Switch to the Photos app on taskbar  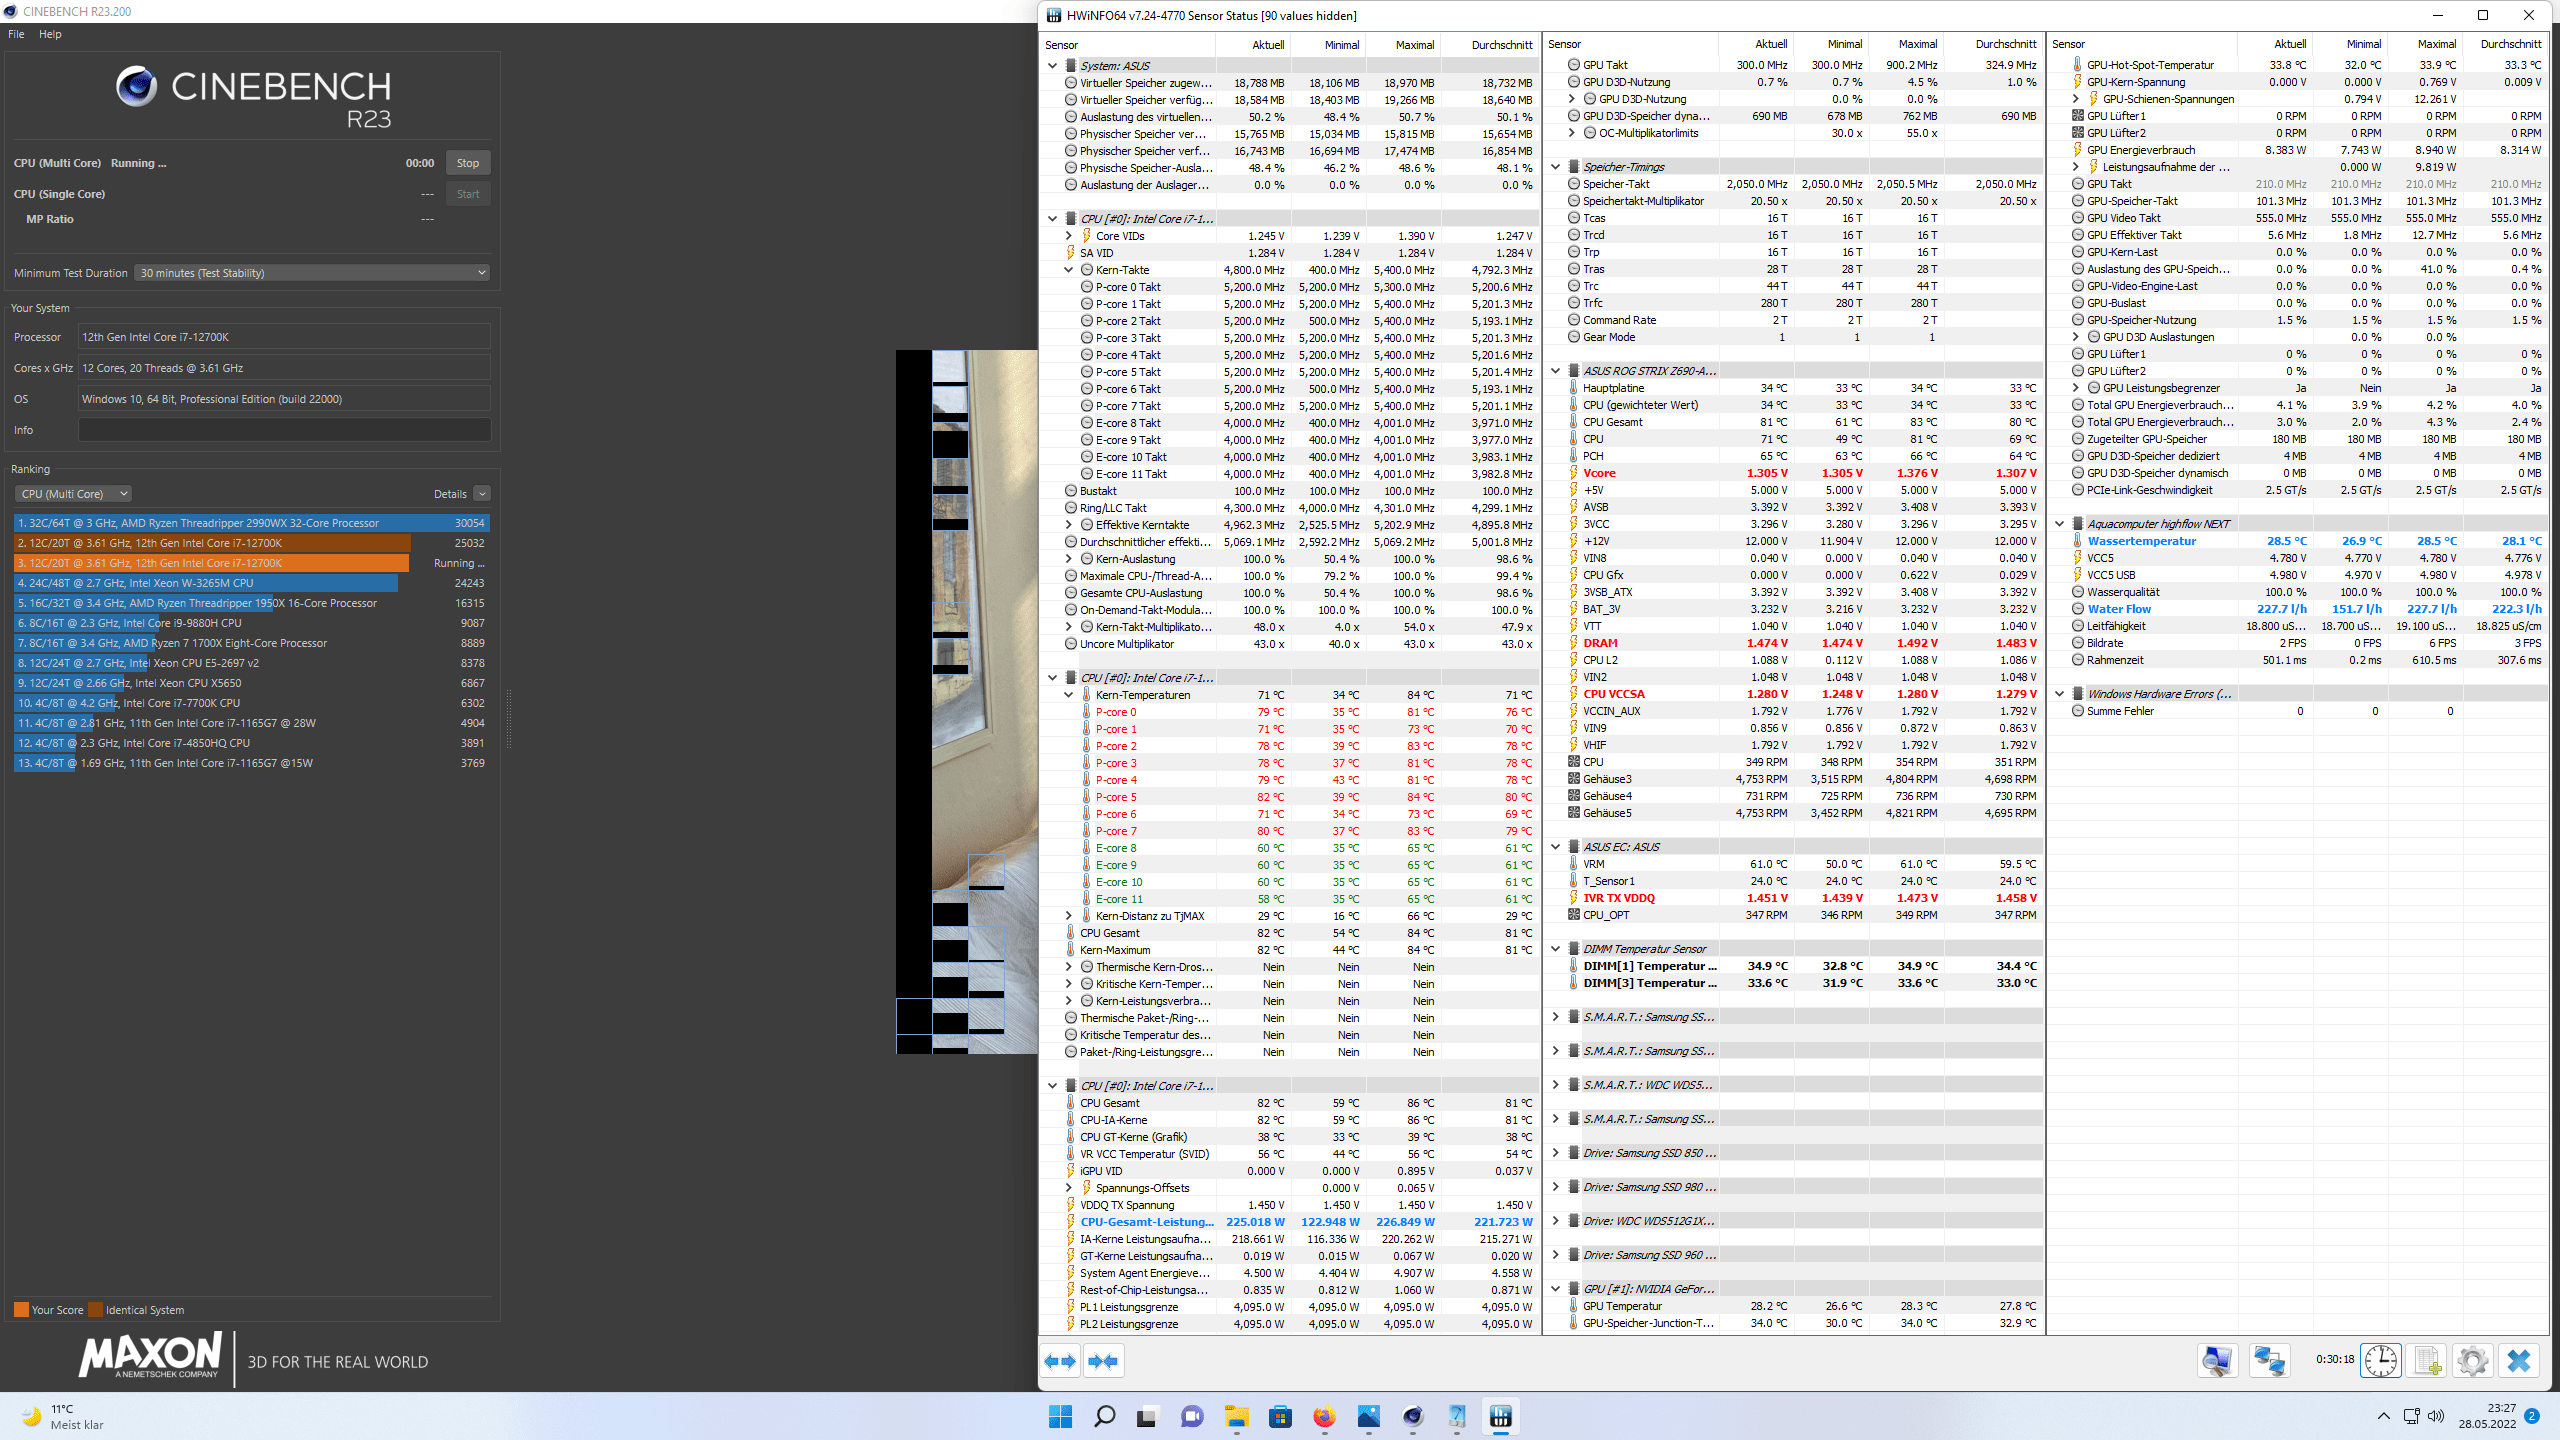click(x=1368, y=1416)
